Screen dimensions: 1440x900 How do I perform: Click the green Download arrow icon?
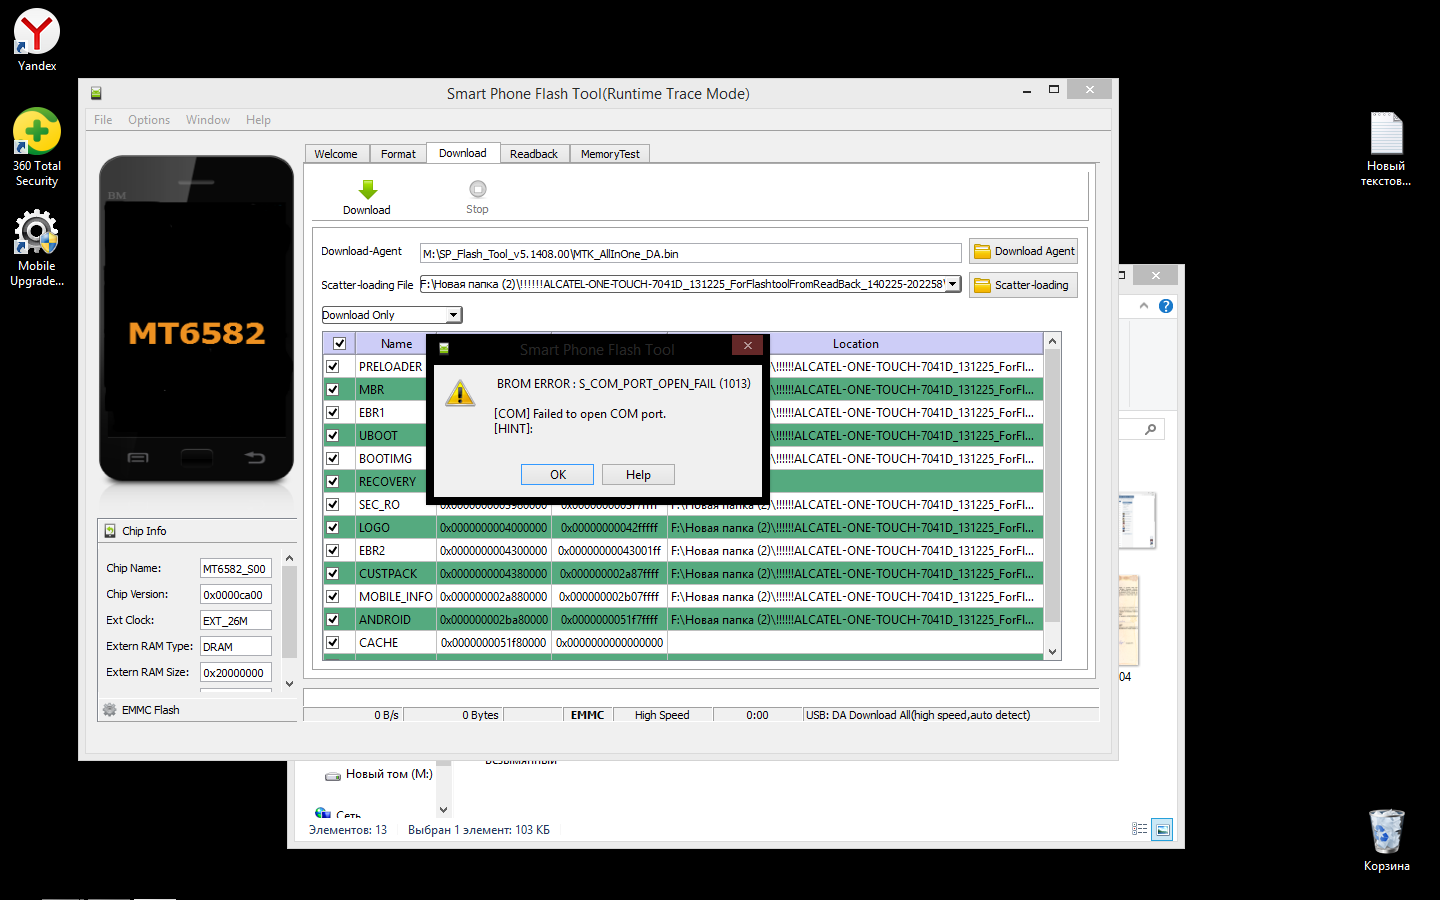[367, 190]
